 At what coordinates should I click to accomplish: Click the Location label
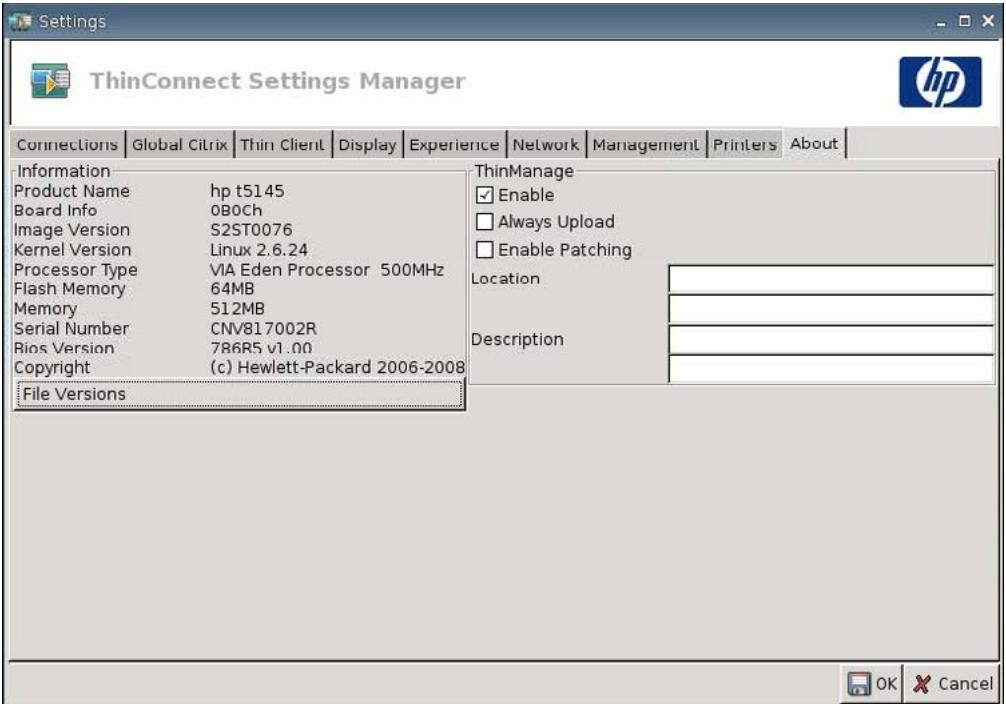506,279
